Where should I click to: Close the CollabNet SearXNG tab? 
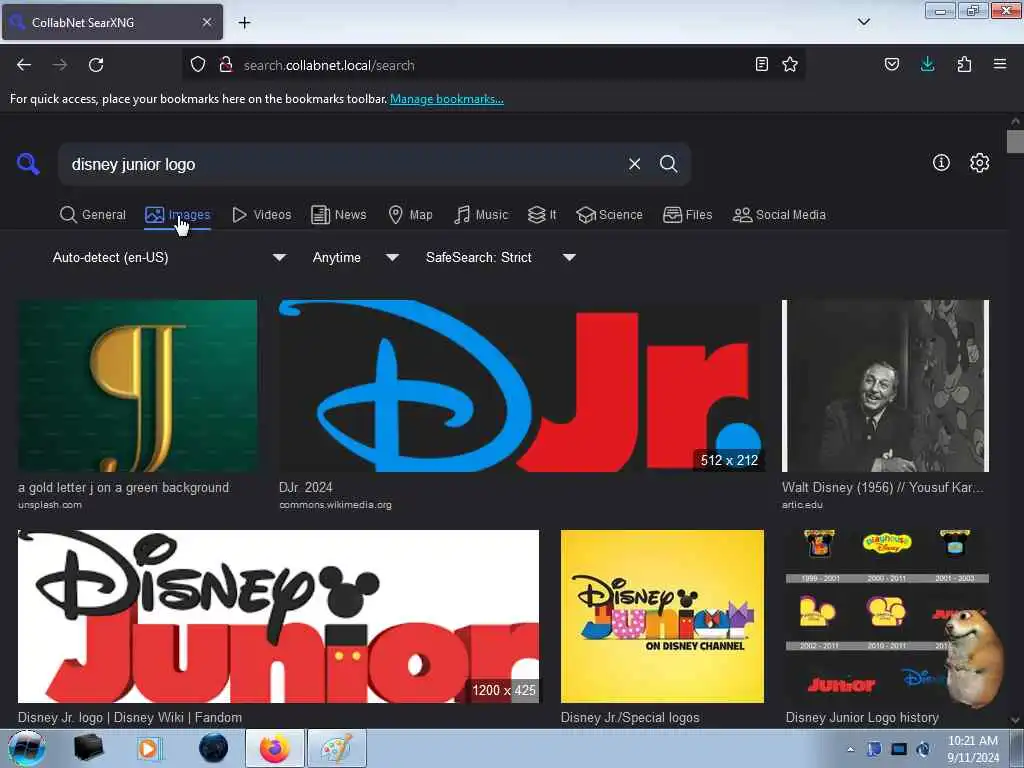click(207, 22)
